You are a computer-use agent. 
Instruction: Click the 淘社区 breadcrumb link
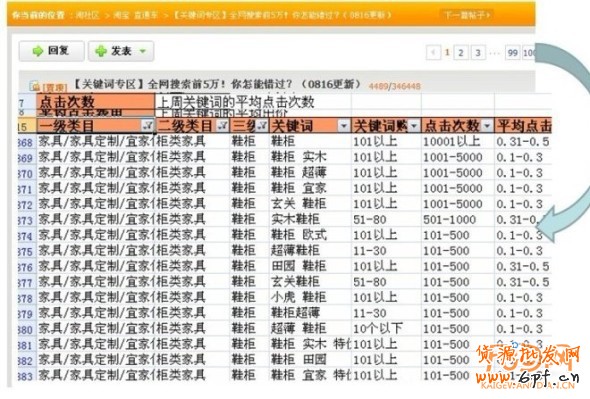pos(87,15)
